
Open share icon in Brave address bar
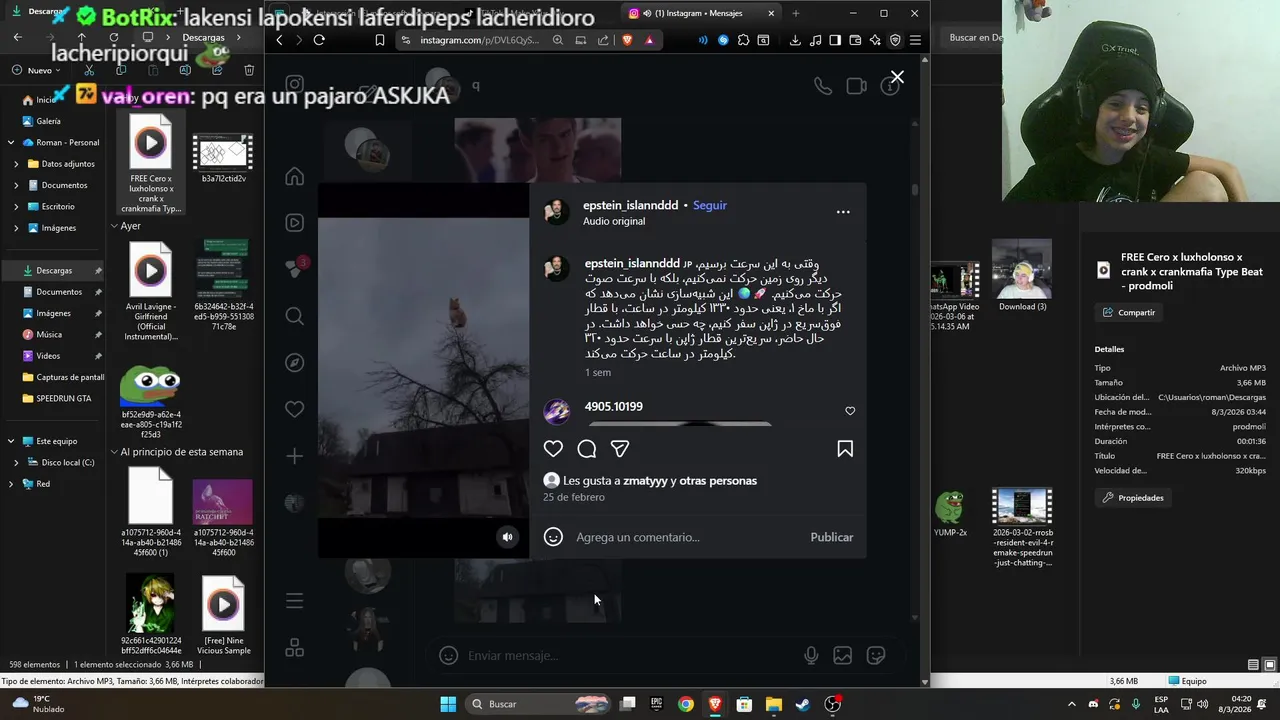point(603,40)
